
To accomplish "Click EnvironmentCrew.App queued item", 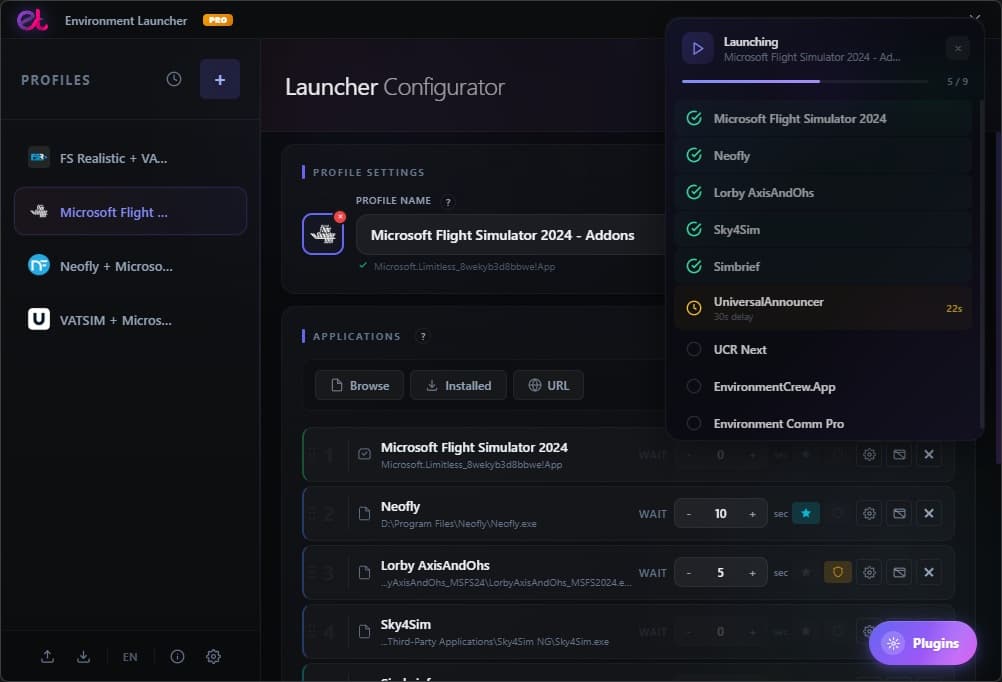I will (x=823, y=387).
